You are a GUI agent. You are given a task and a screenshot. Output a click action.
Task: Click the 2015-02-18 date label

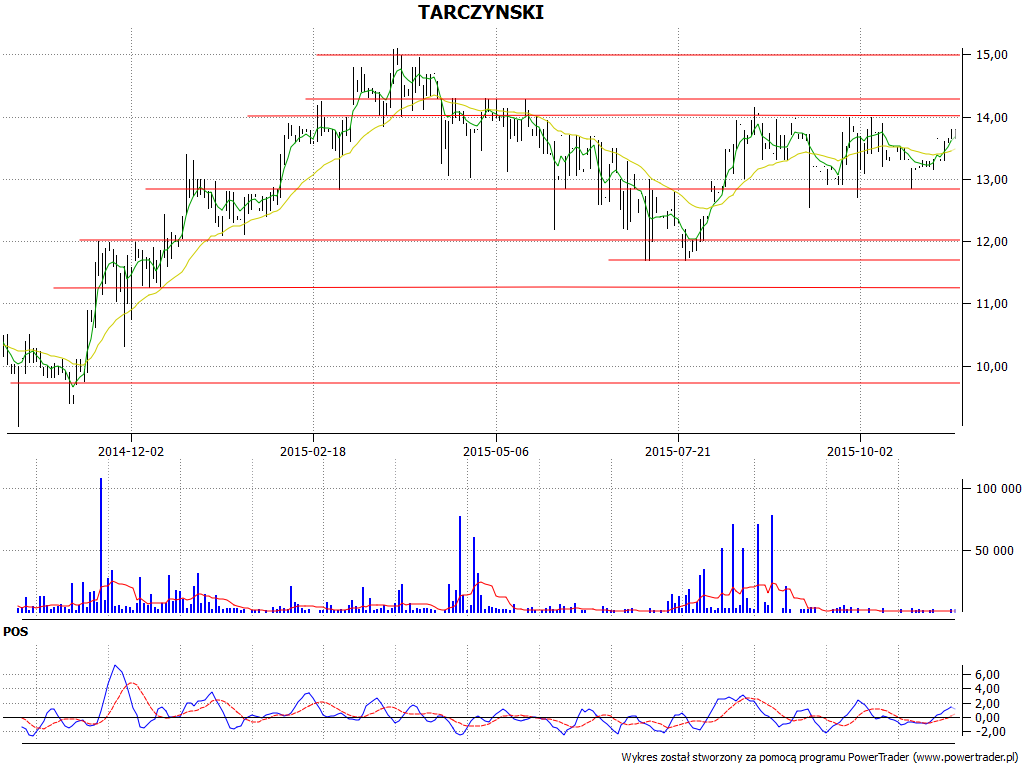(x=313, y=451)
